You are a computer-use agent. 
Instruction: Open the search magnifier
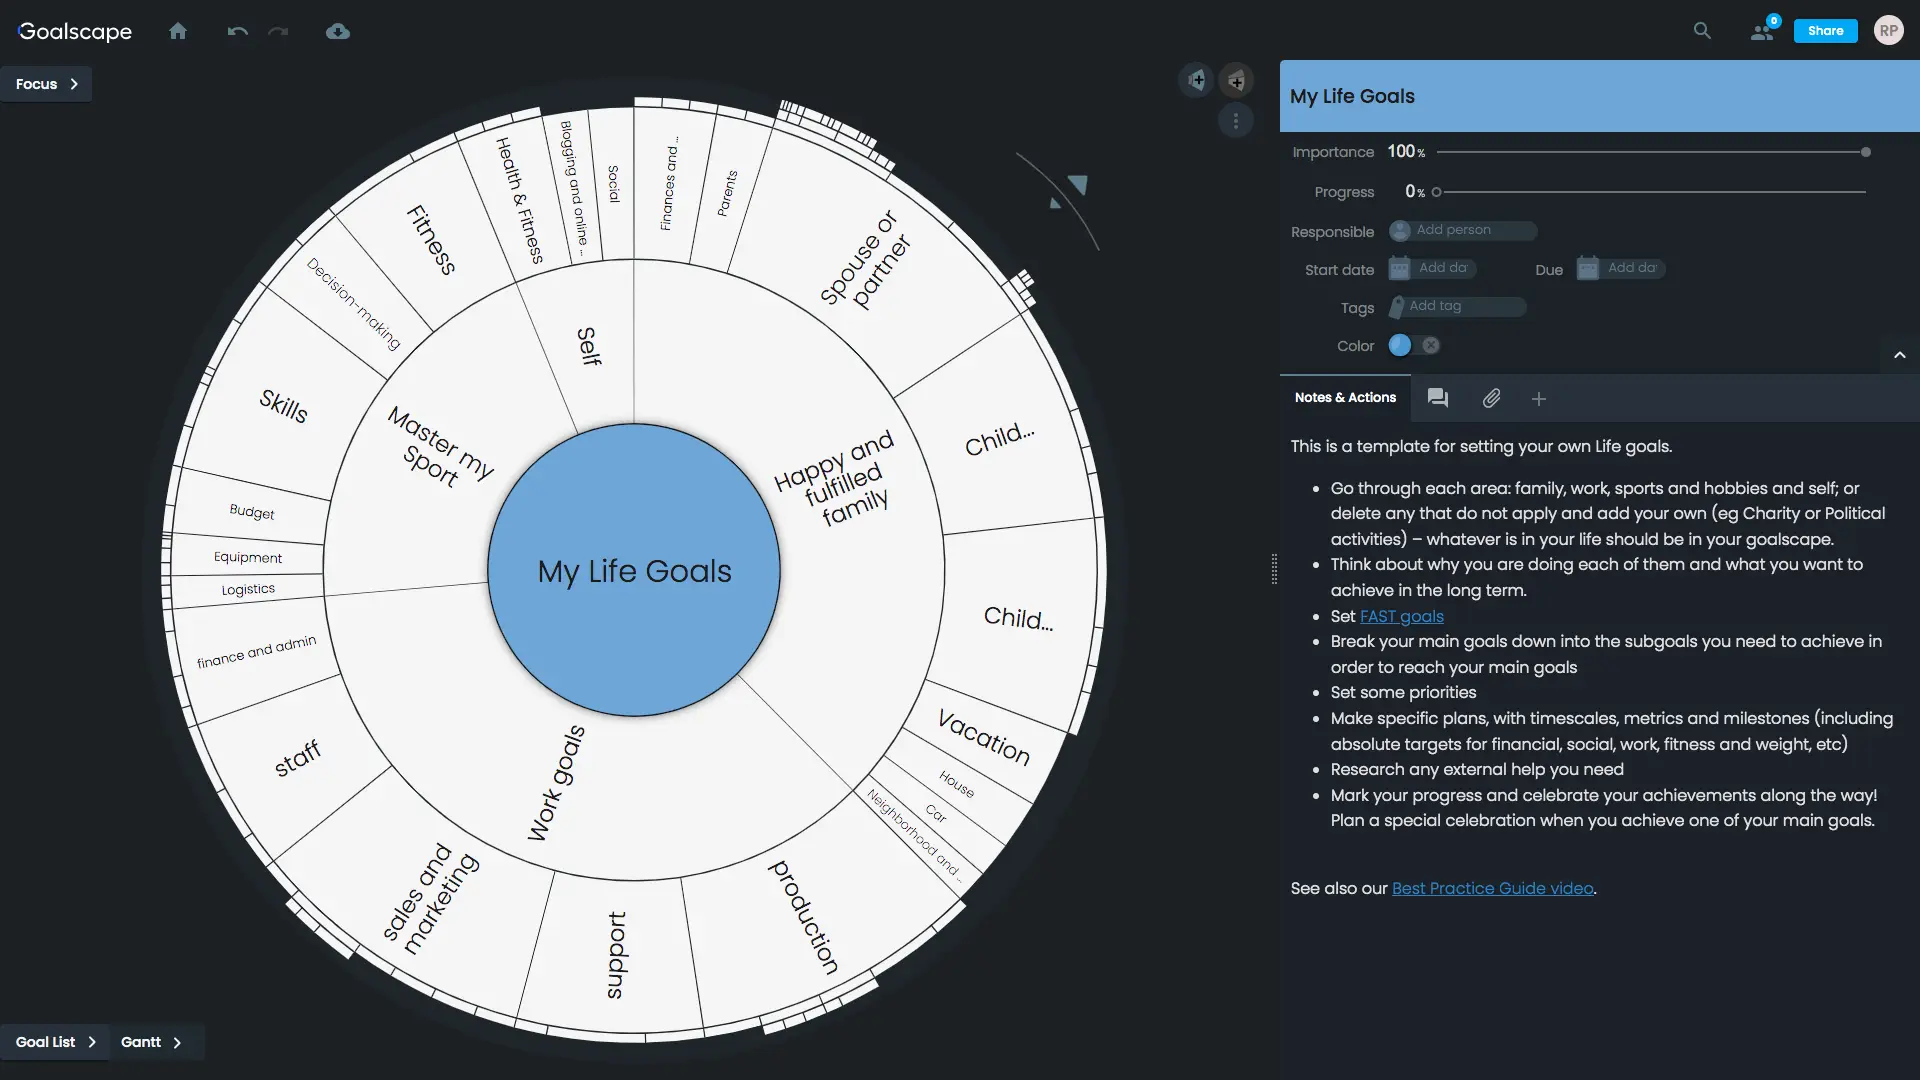(x=1702, y=31)
